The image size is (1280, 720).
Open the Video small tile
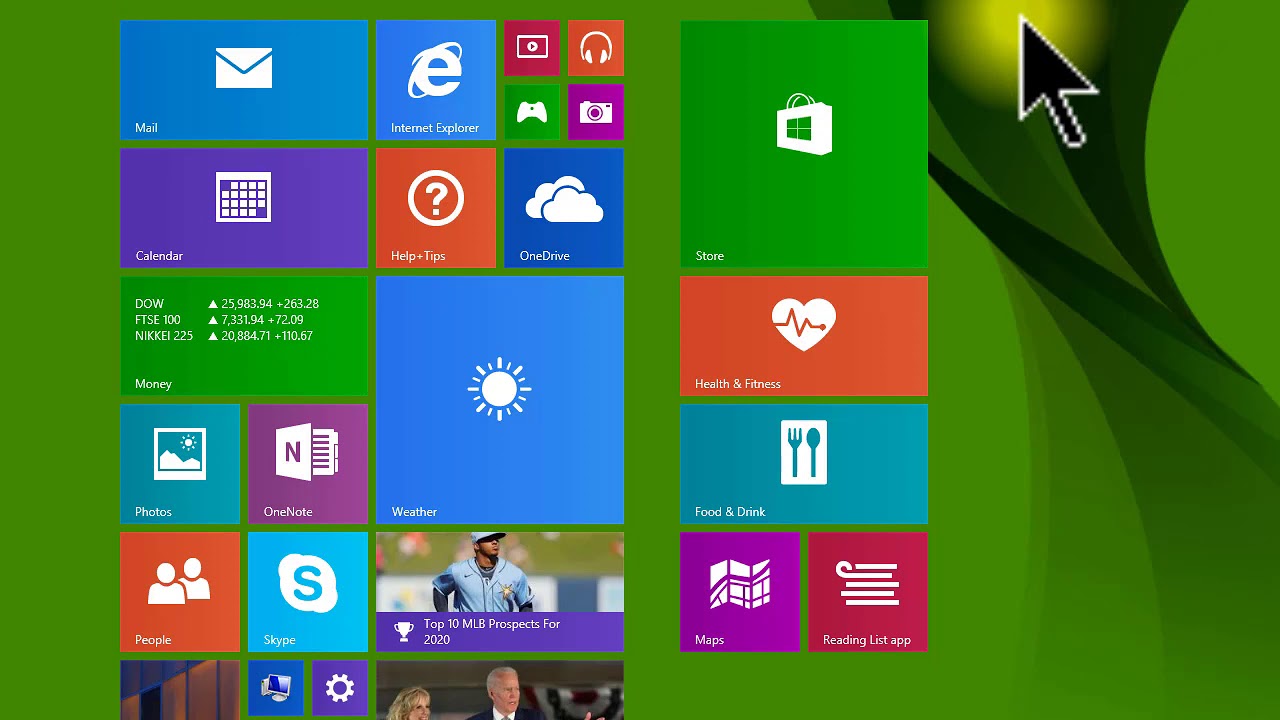pyautogui.click(x=532, y=48)
